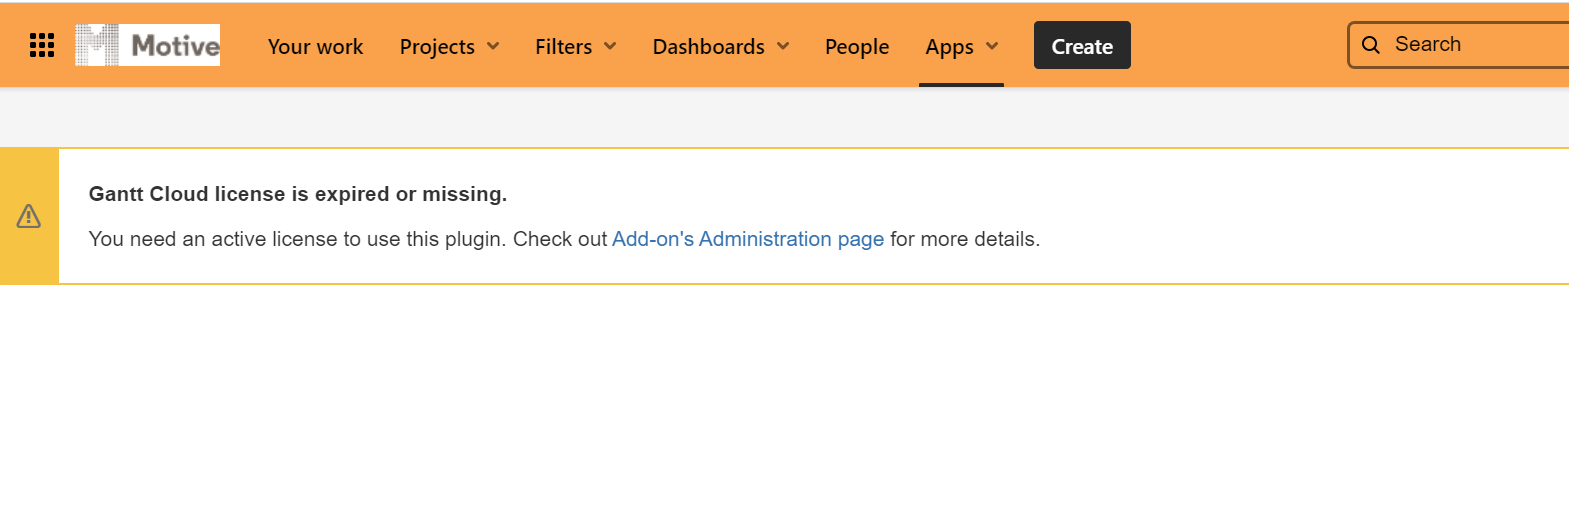
Task: Expand the chevron beside Apps
Action: coord(992,46)
